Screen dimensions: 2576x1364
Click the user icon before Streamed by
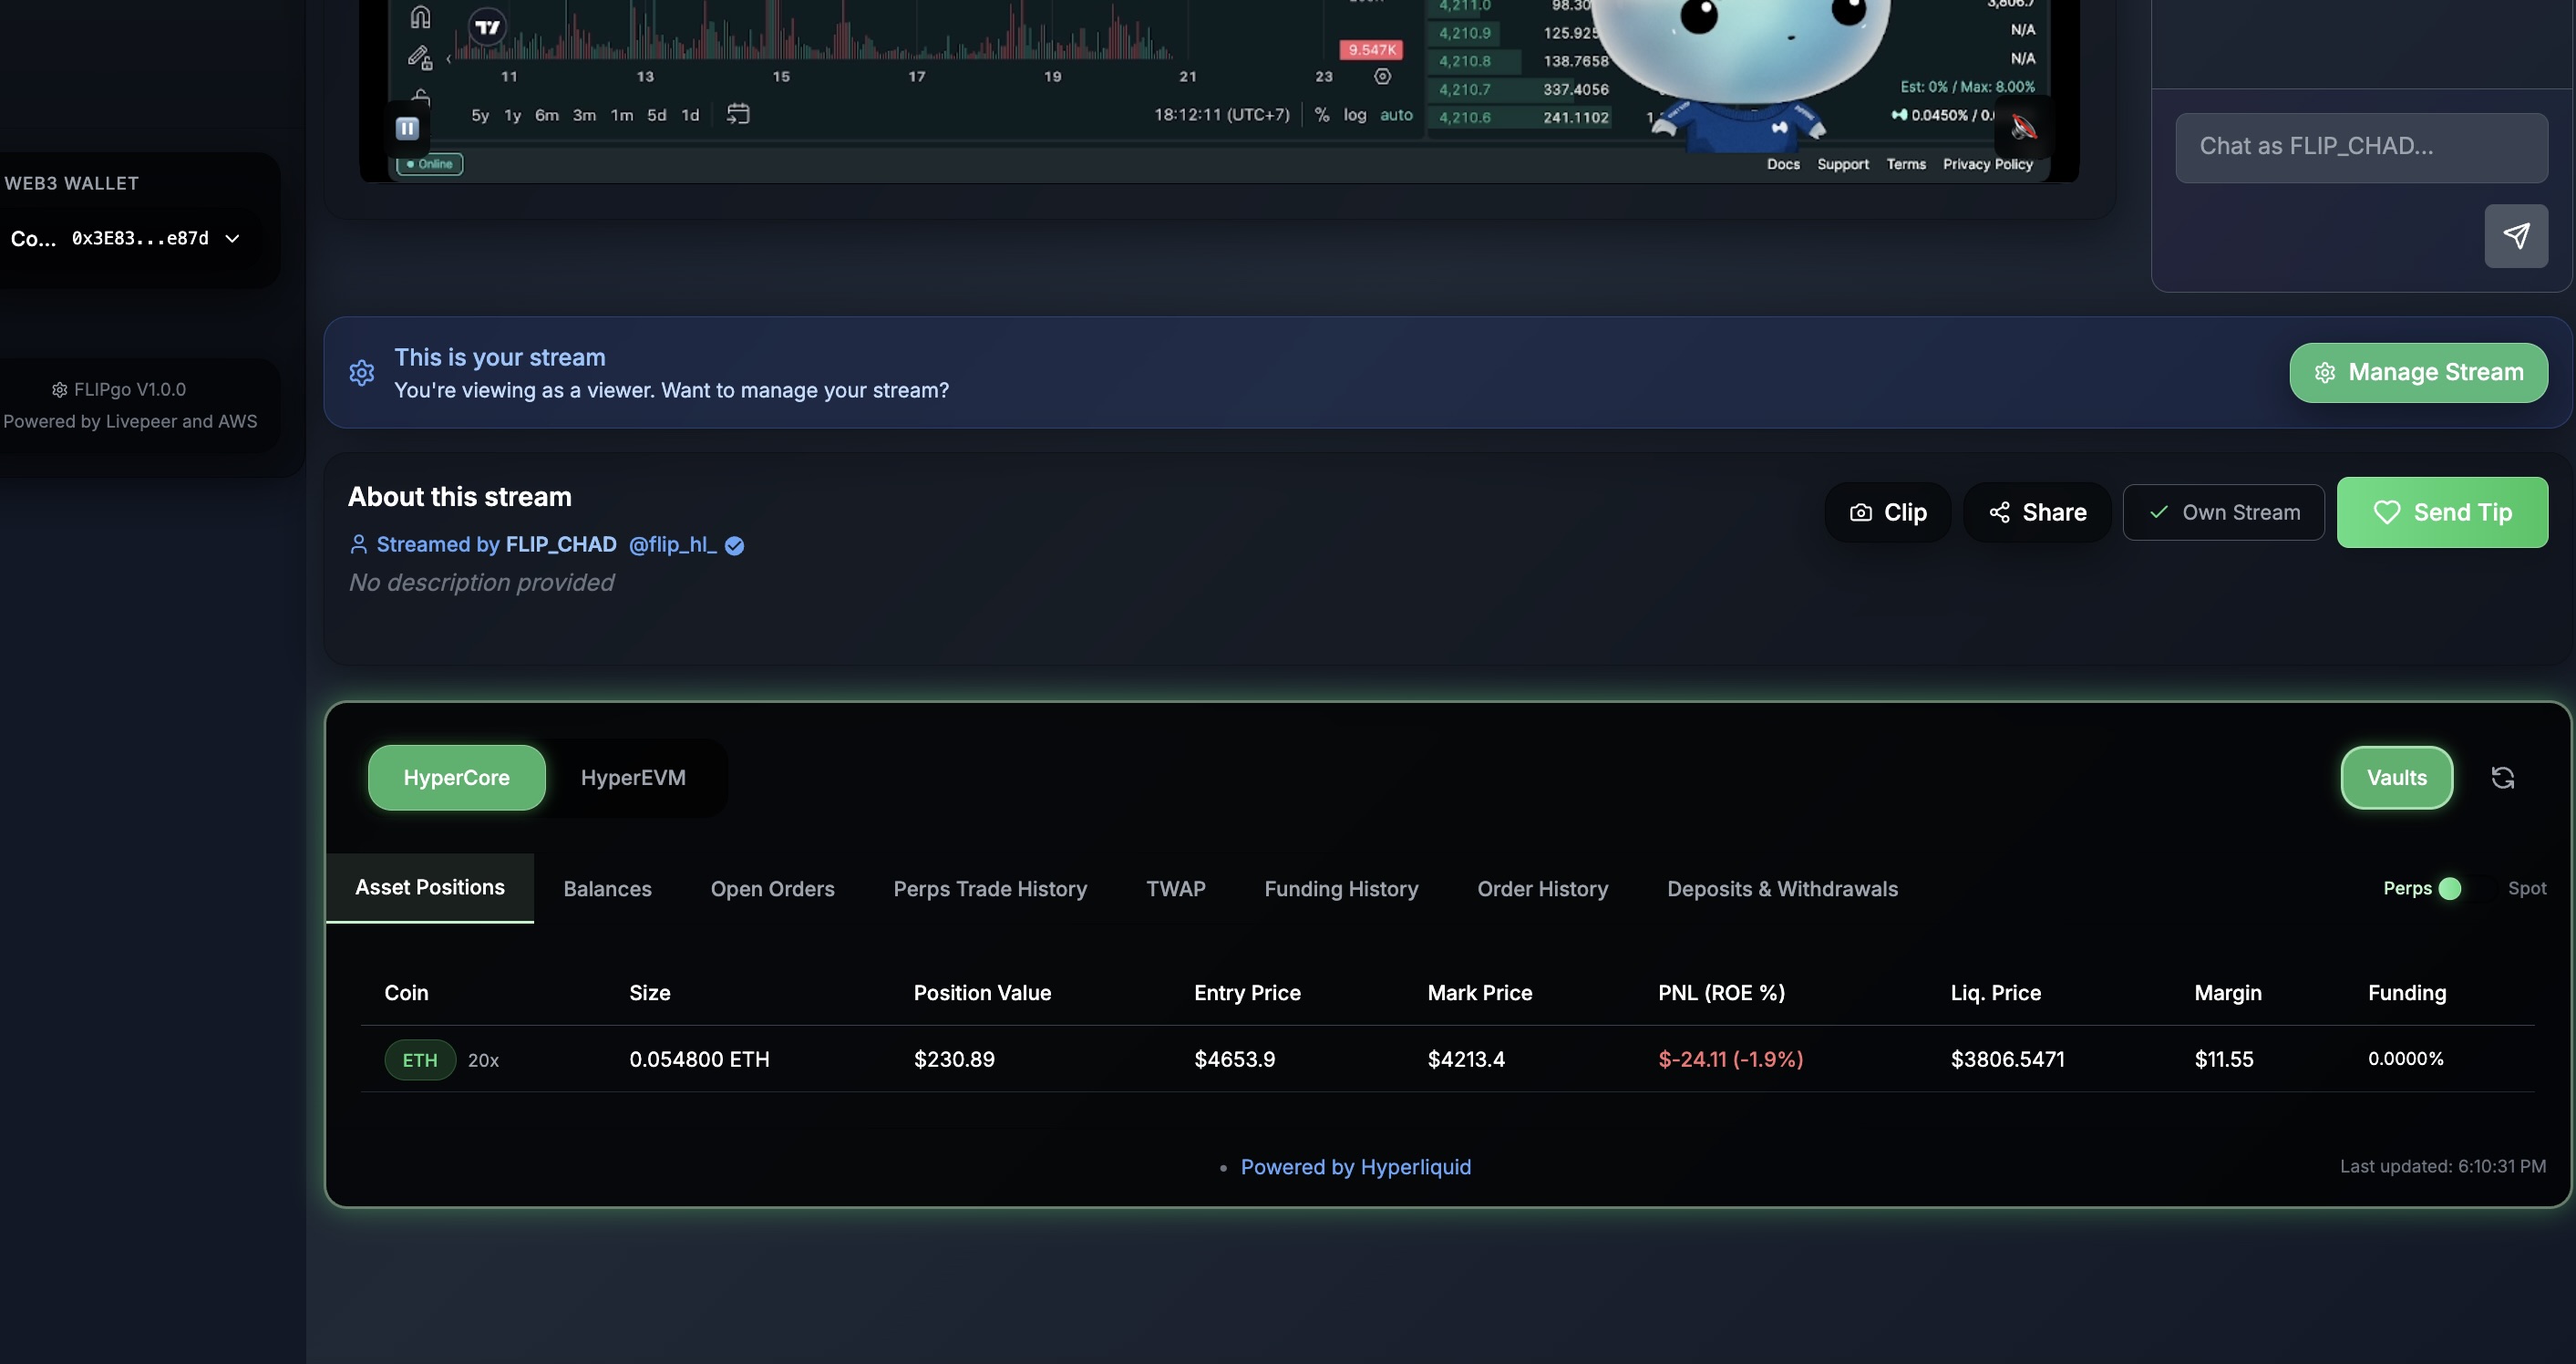[x=358, y=544]
